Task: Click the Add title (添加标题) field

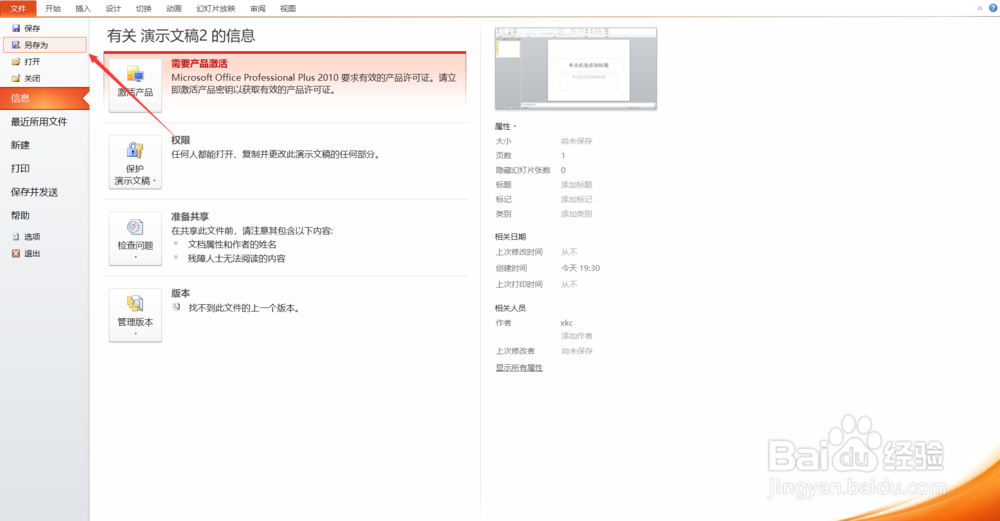Action: [577, 185]
